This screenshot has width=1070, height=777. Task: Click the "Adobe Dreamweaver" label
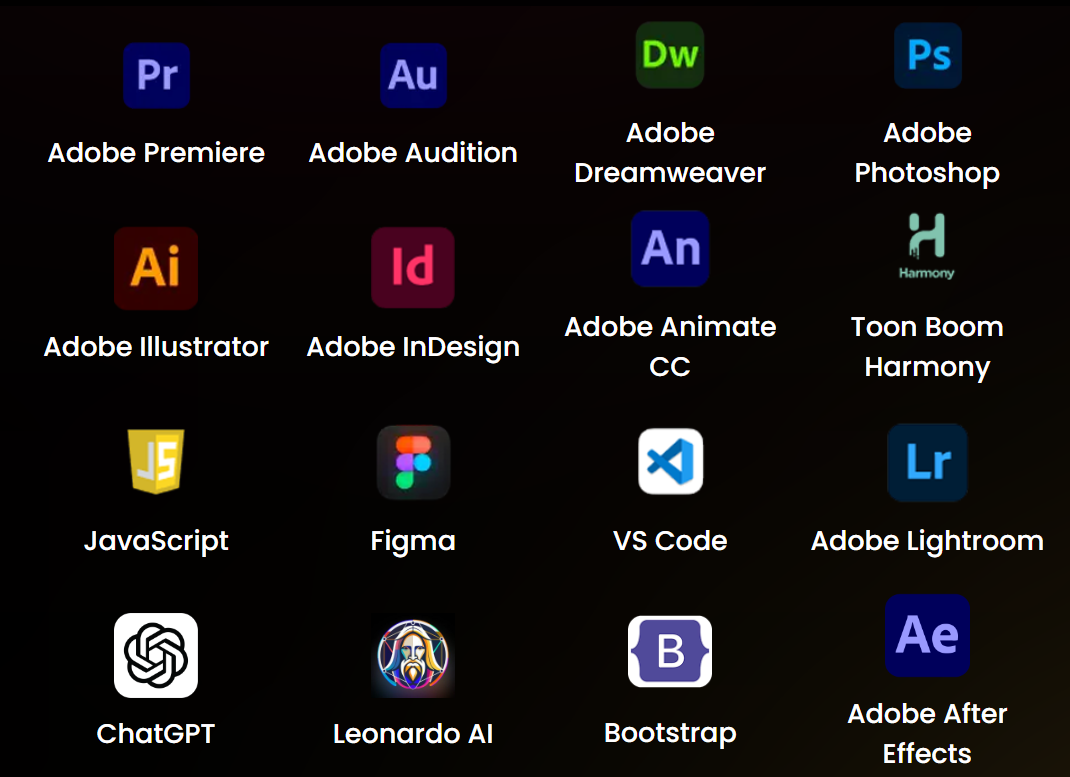(x=670, y=153)
